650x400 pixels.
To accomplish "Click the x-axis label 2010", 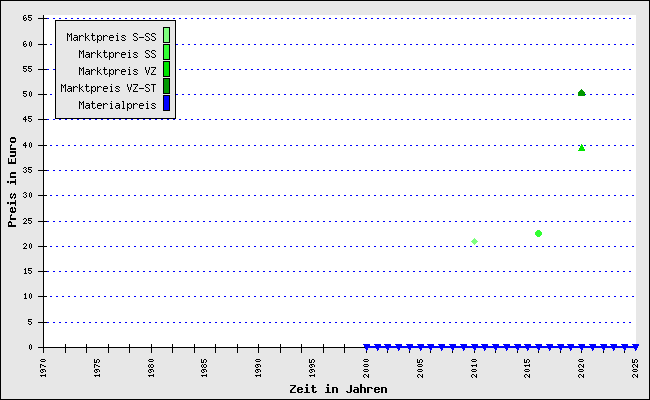I will point(474,368).
